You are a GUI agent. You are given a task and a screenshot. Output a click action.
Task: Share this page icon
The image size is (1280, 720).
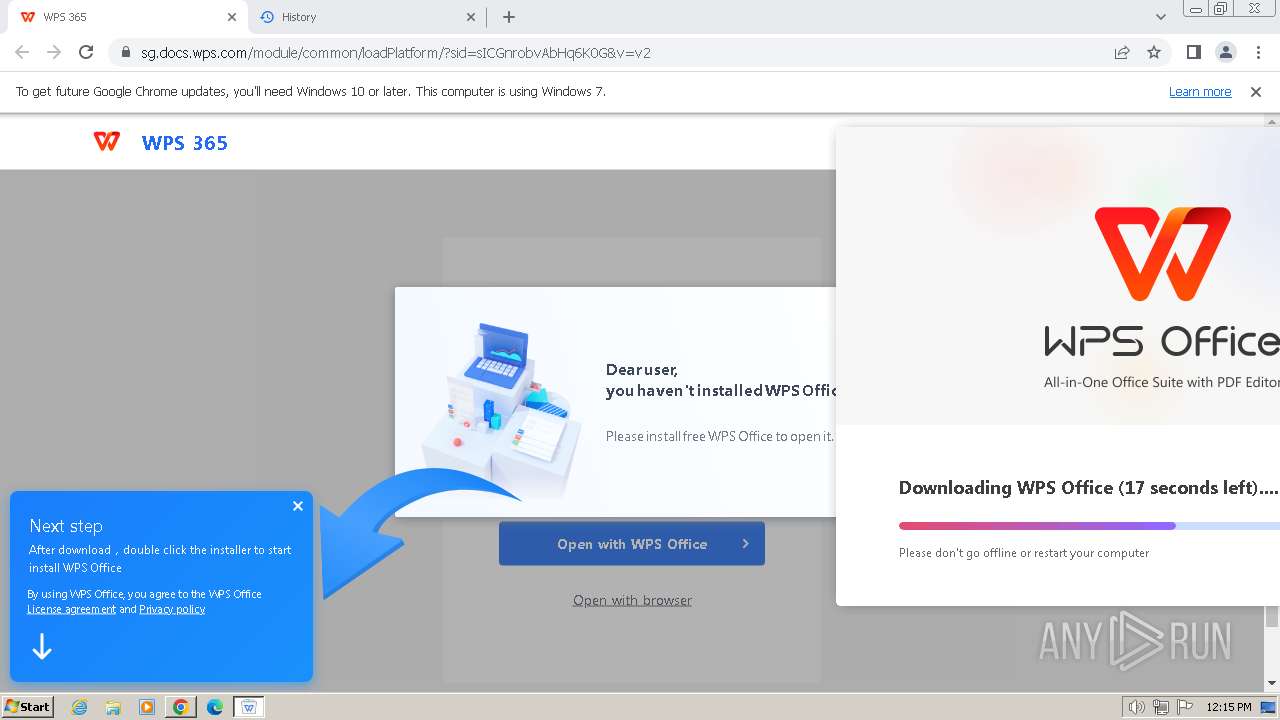pyautogui.click(x=1122, y=52)
